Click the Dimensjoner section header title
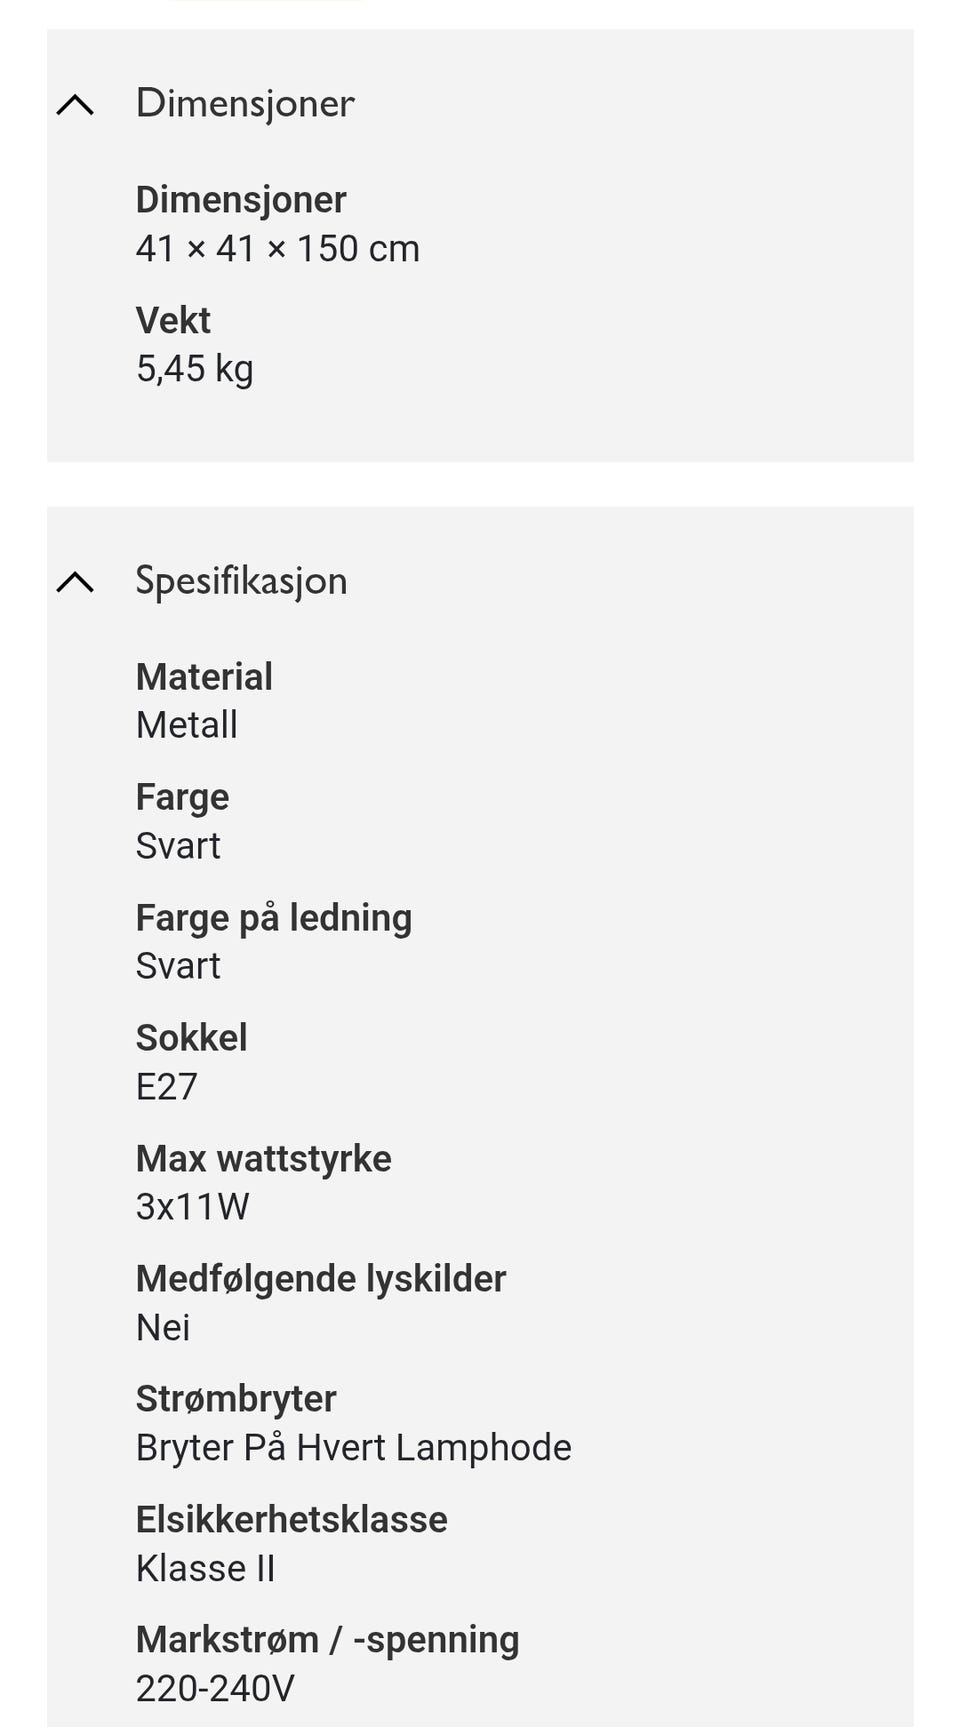This screenshot has height=1727, width=960. coord(245,104)
